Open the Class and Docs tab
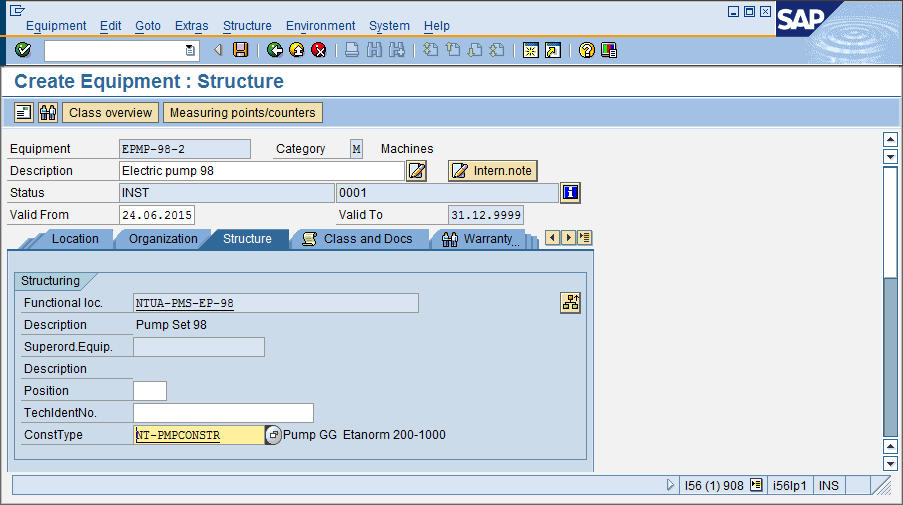Viewport: 903px width, 505px height. [360, 238]
